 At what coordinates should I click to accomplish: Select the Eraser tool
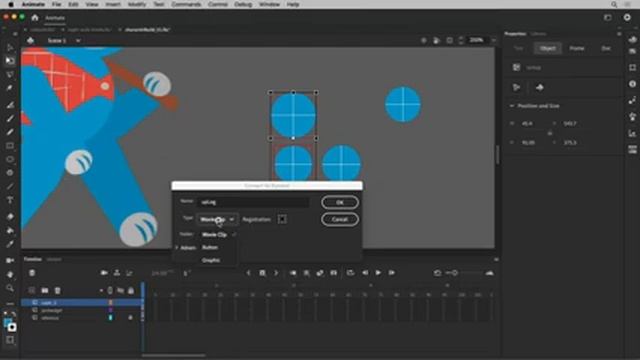(x=10, y=217)
